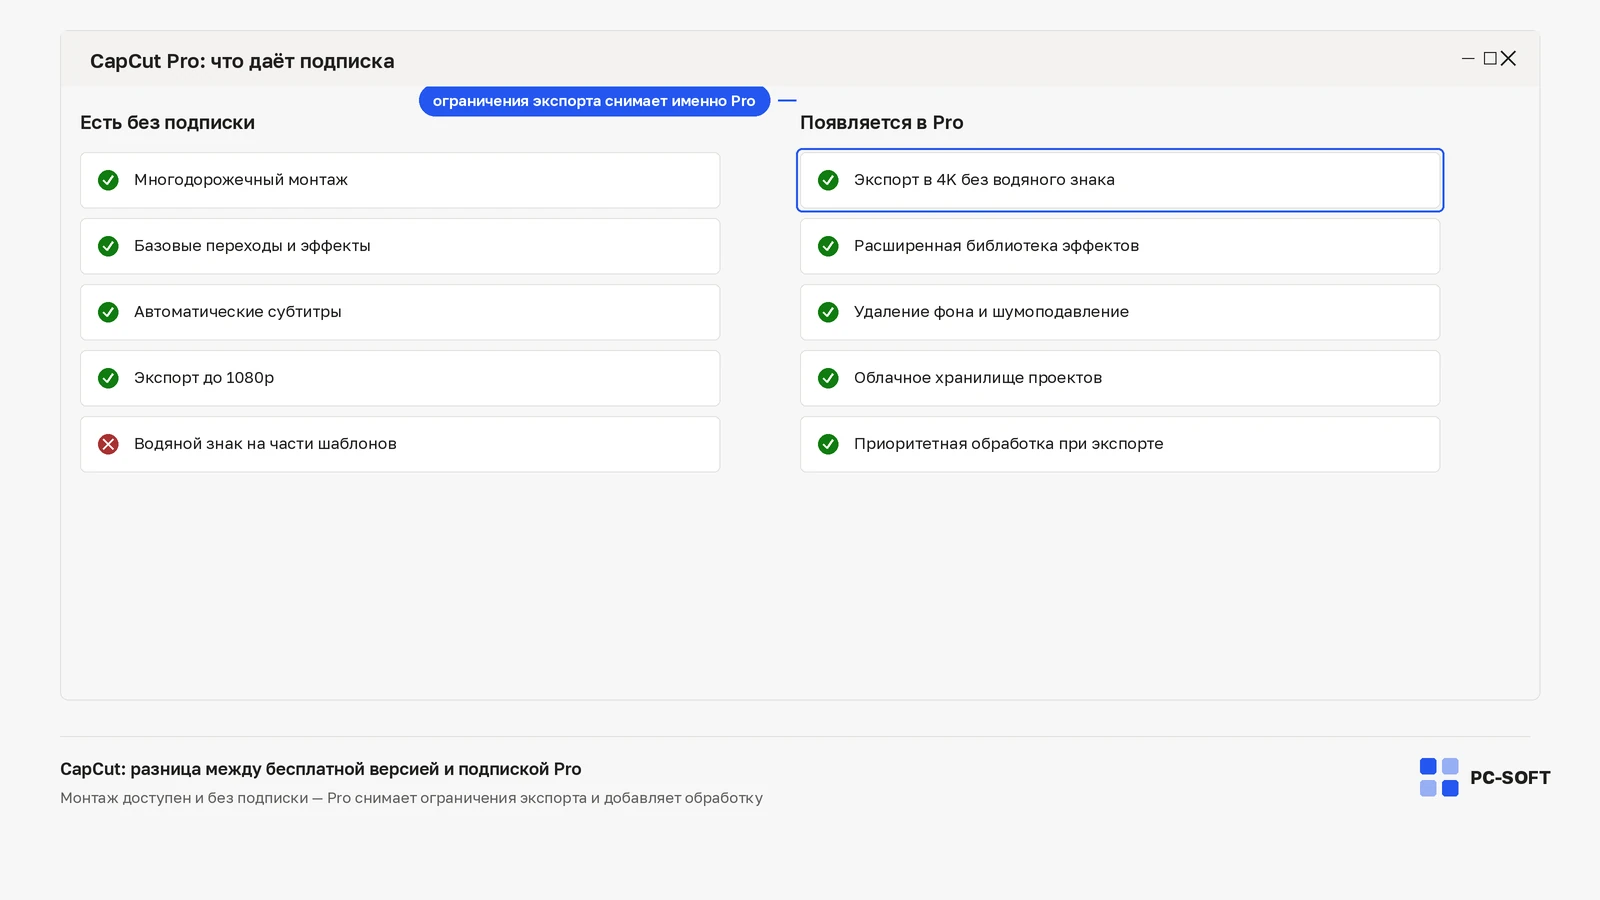1600x900 pixels.
Task: Click the check icon beside Базовые переходы и эффекты
Action: coord(108,246)
